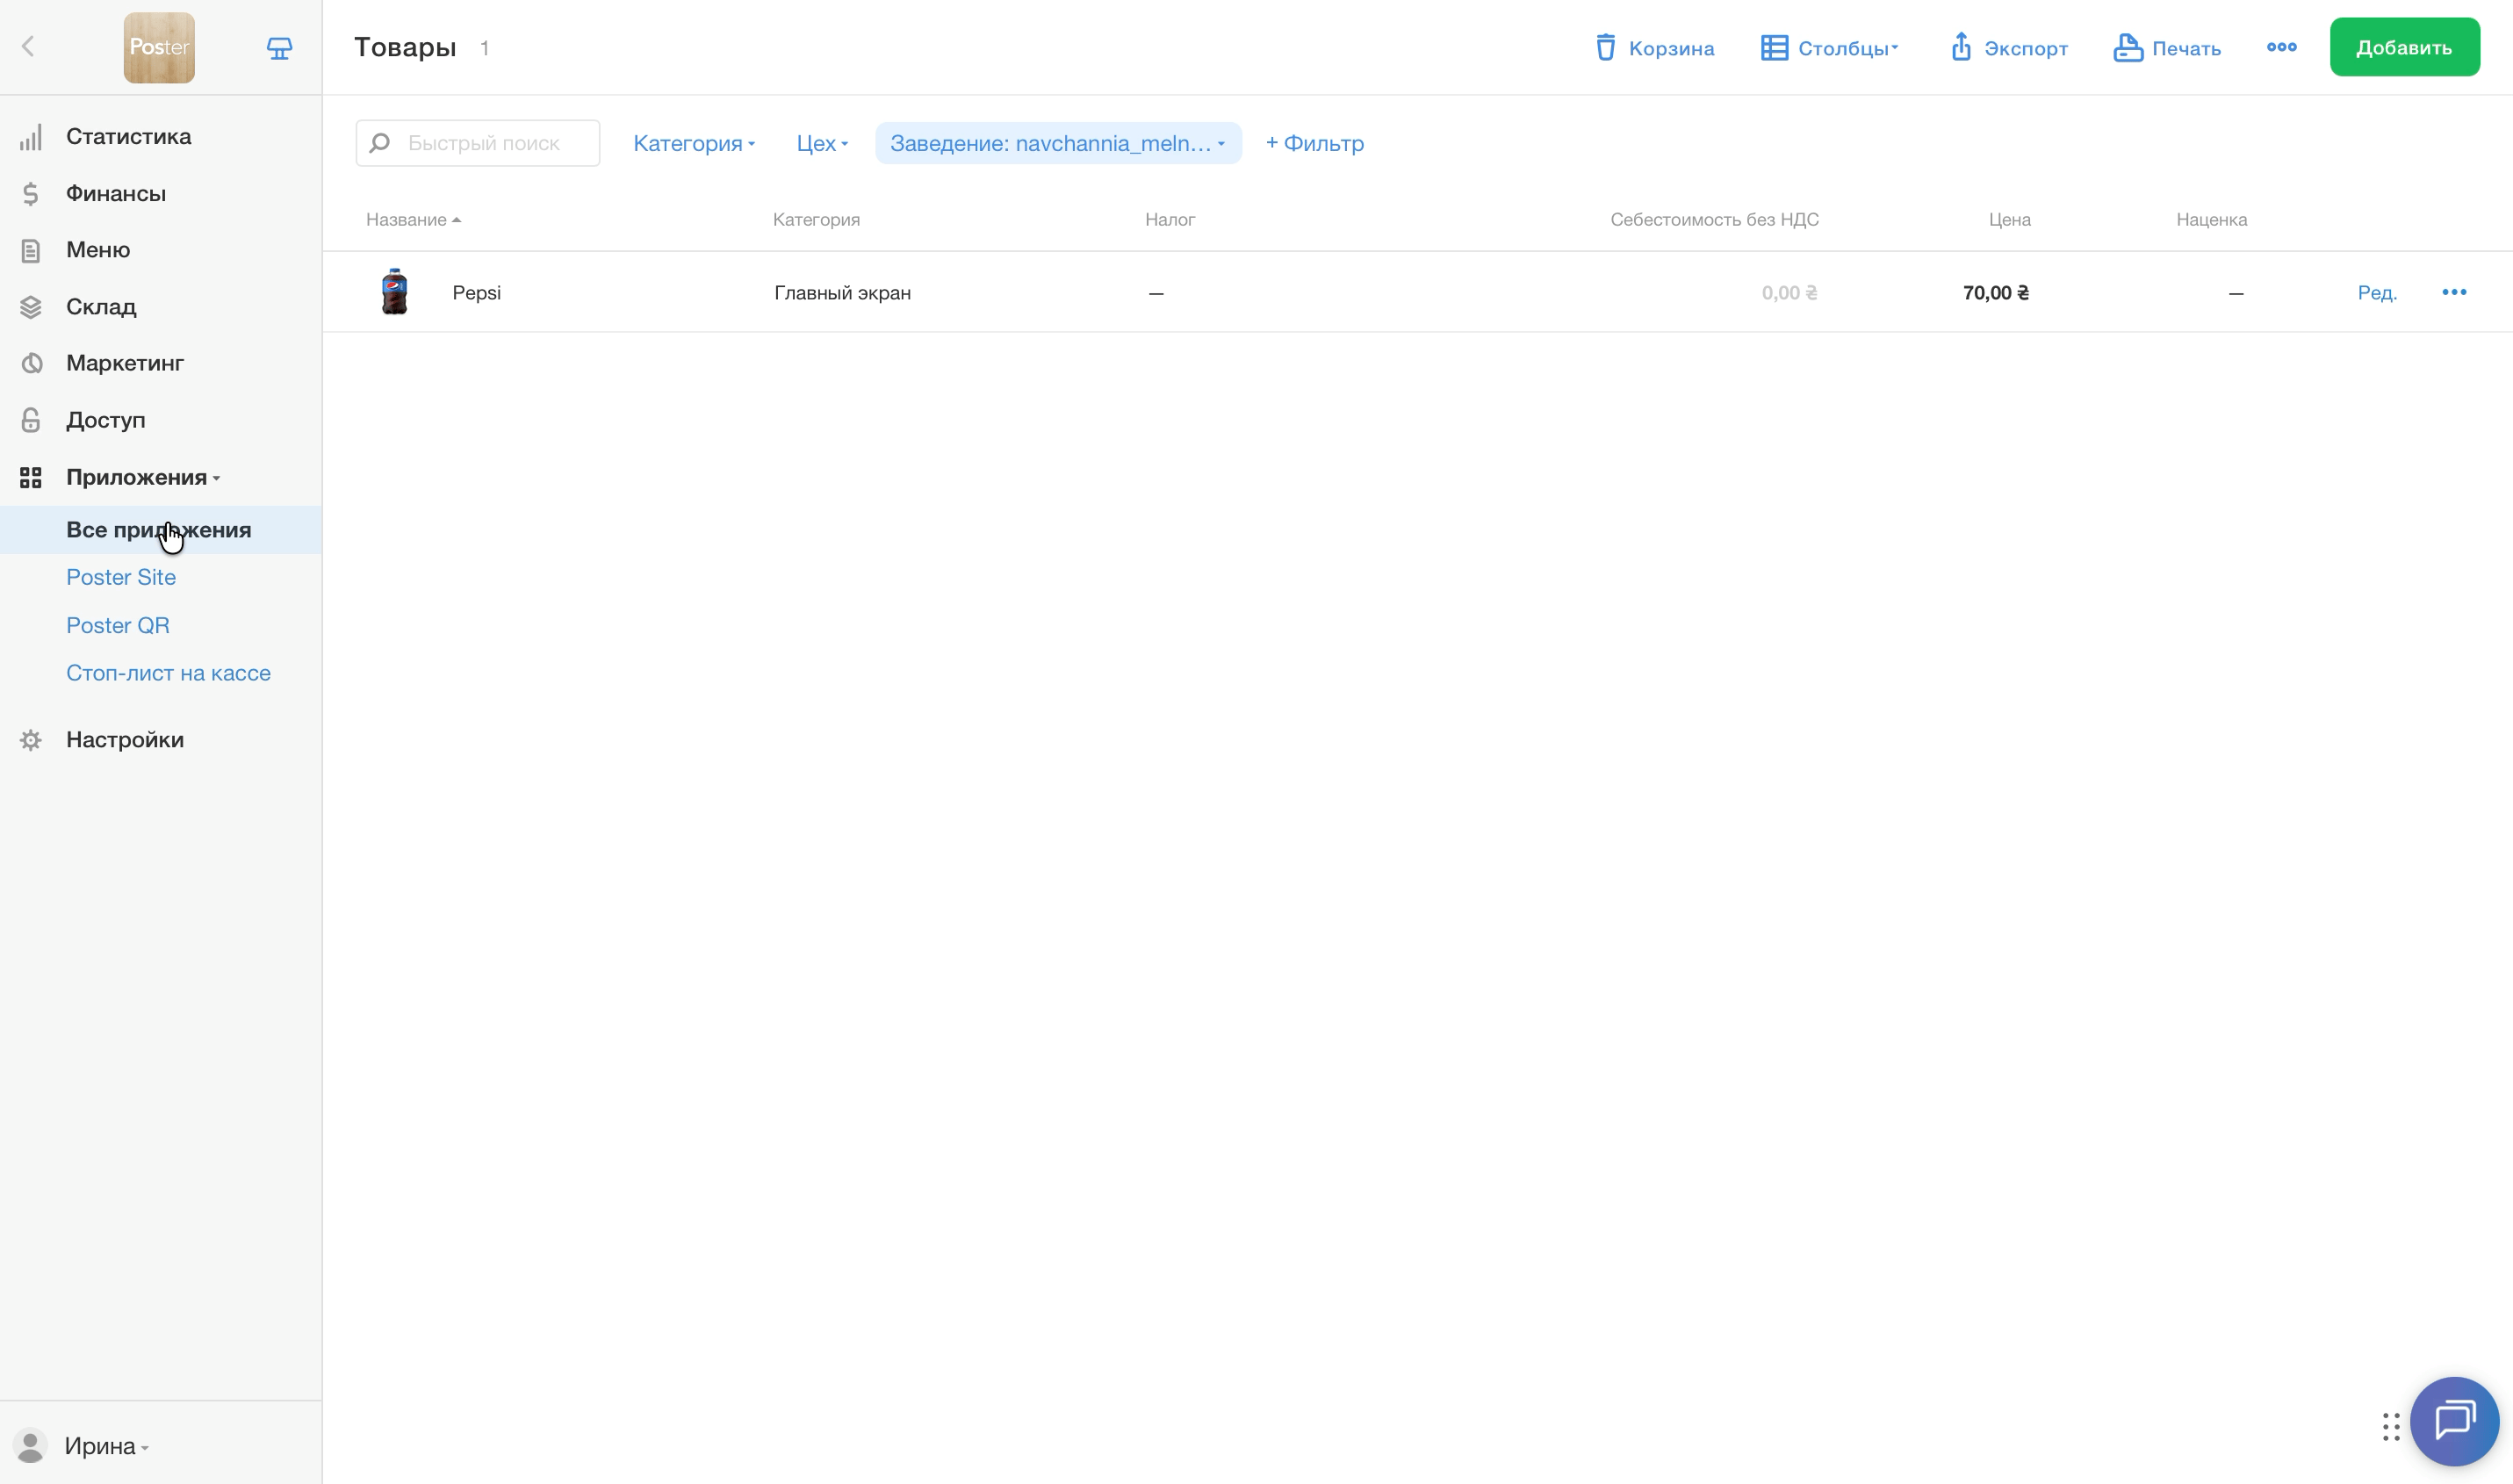The width and height of the screenshot is (2513, 1484).
Task: Open the Статистика section
Action: tap(128, 137)
